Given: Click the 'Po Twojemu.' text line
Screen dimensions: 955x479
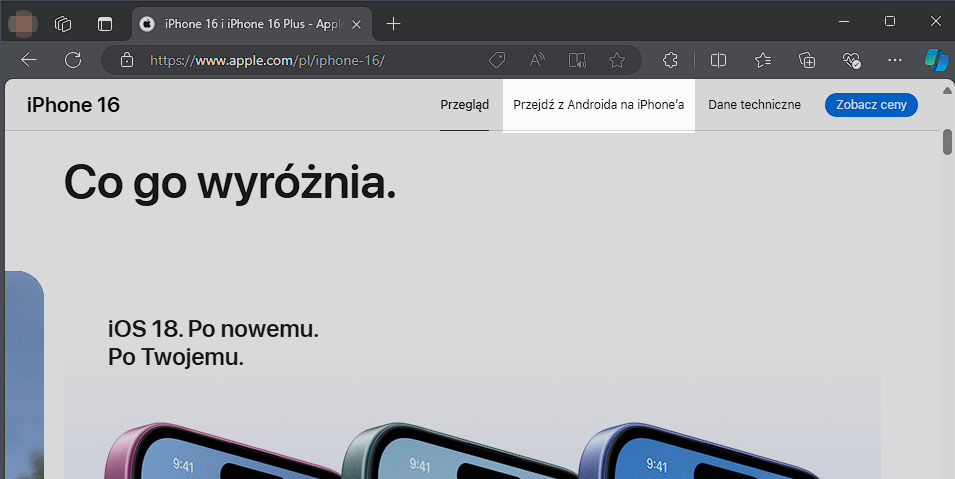Looking at the screenshot, I should click(x=175, y=357).
